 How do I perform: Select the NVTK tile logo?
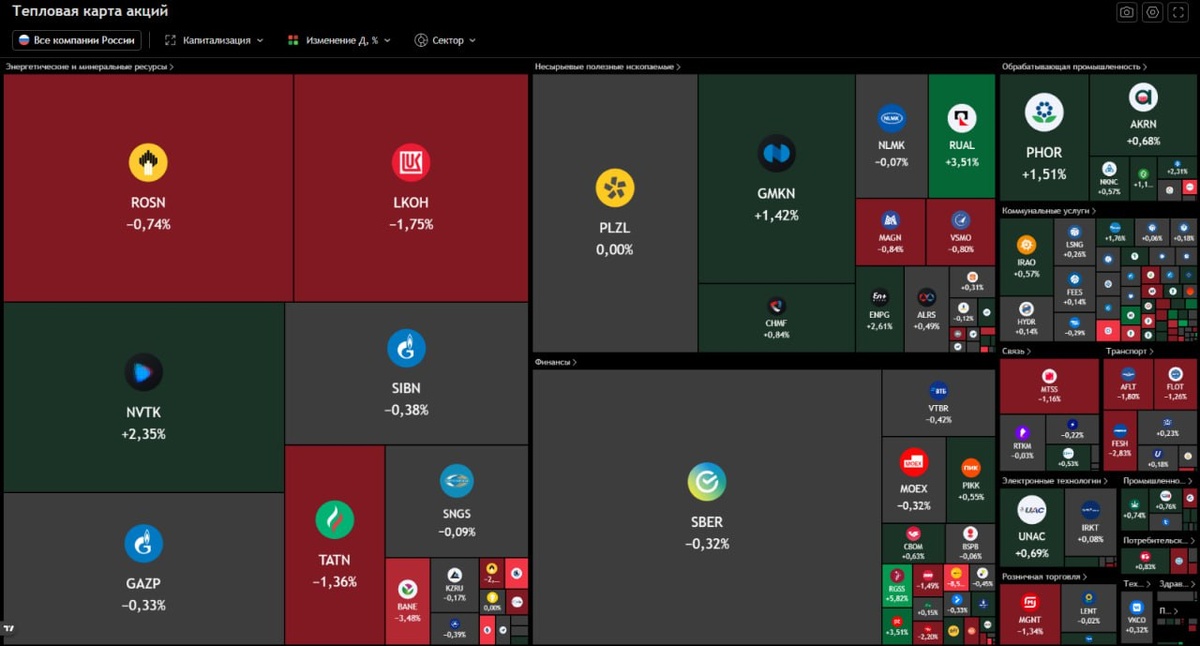click(144, 372)
